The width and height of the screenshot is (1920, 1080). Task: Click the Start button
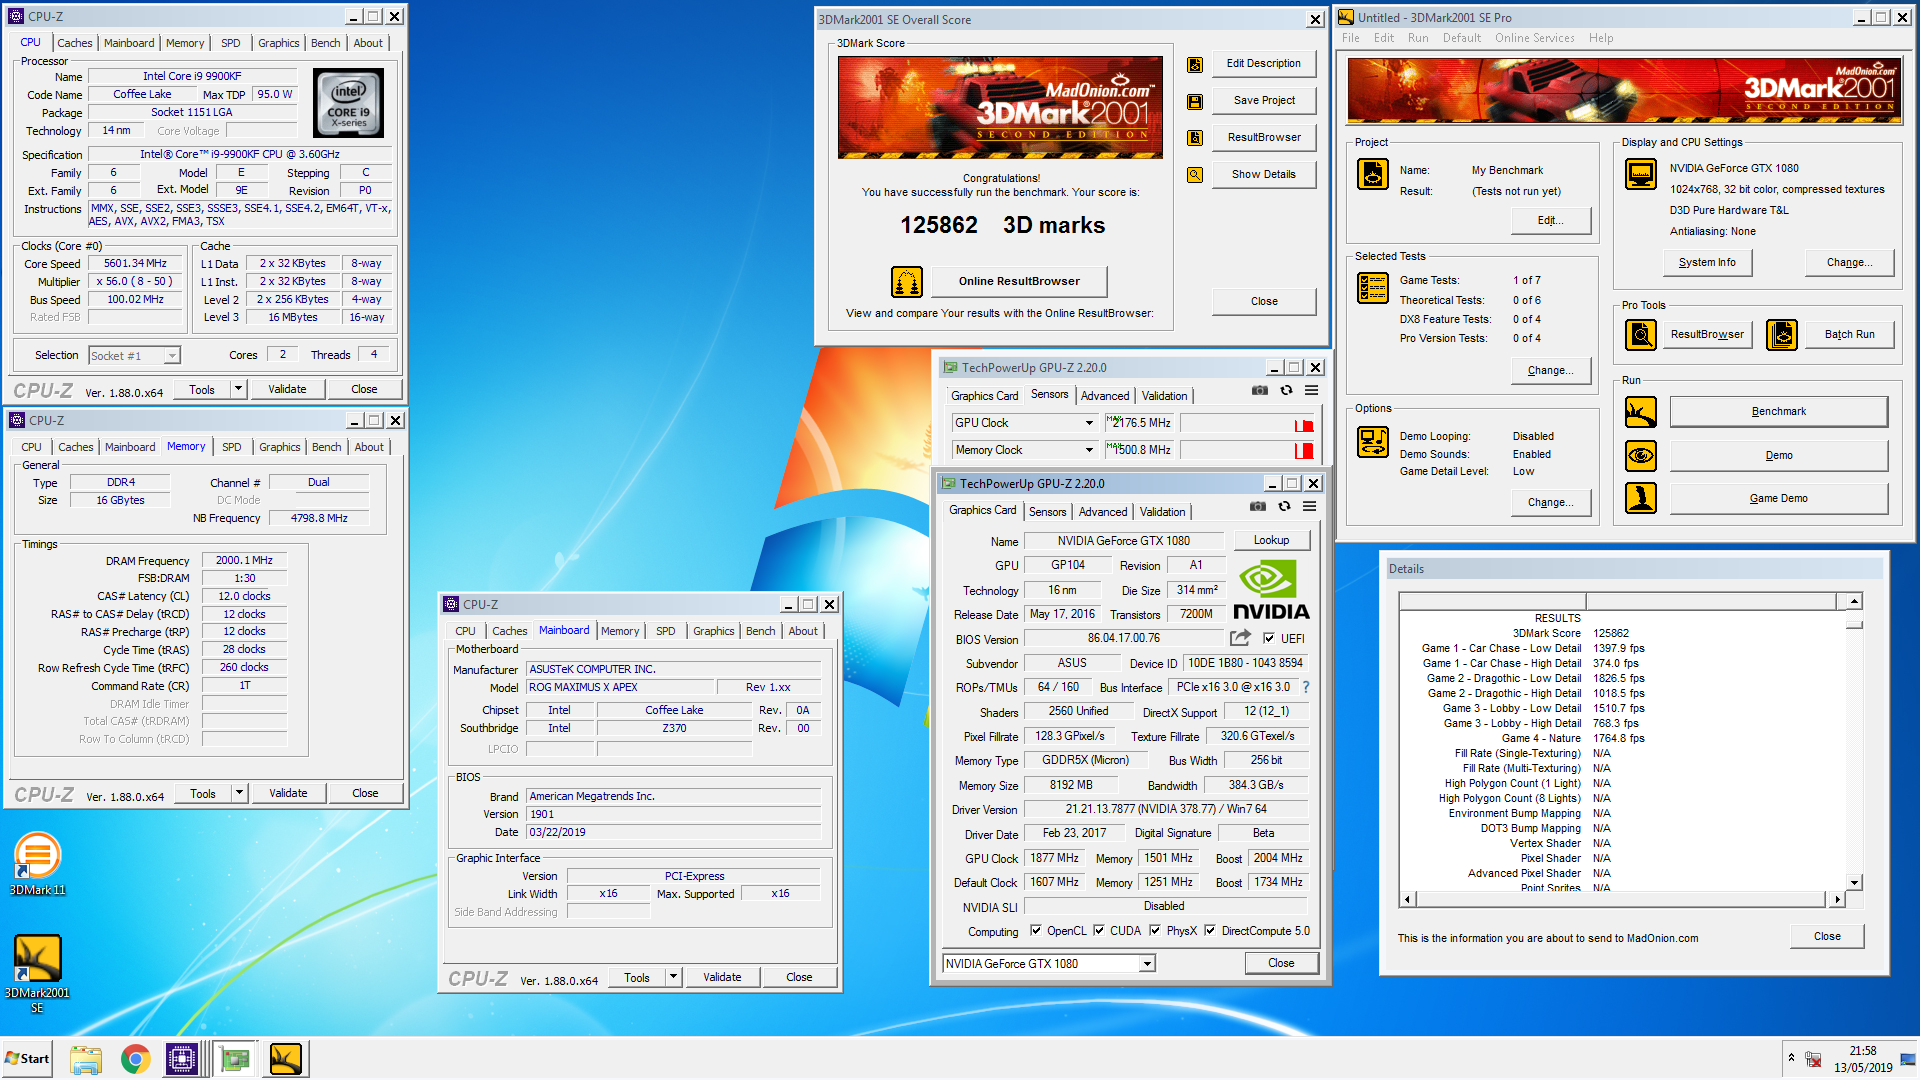click(27, 1059)
